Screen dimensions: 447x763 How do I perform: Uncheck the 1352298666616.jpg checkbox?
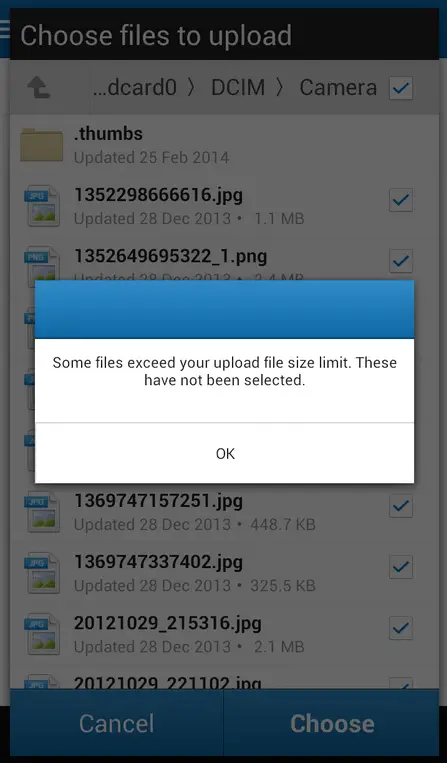tap(401, 200)
